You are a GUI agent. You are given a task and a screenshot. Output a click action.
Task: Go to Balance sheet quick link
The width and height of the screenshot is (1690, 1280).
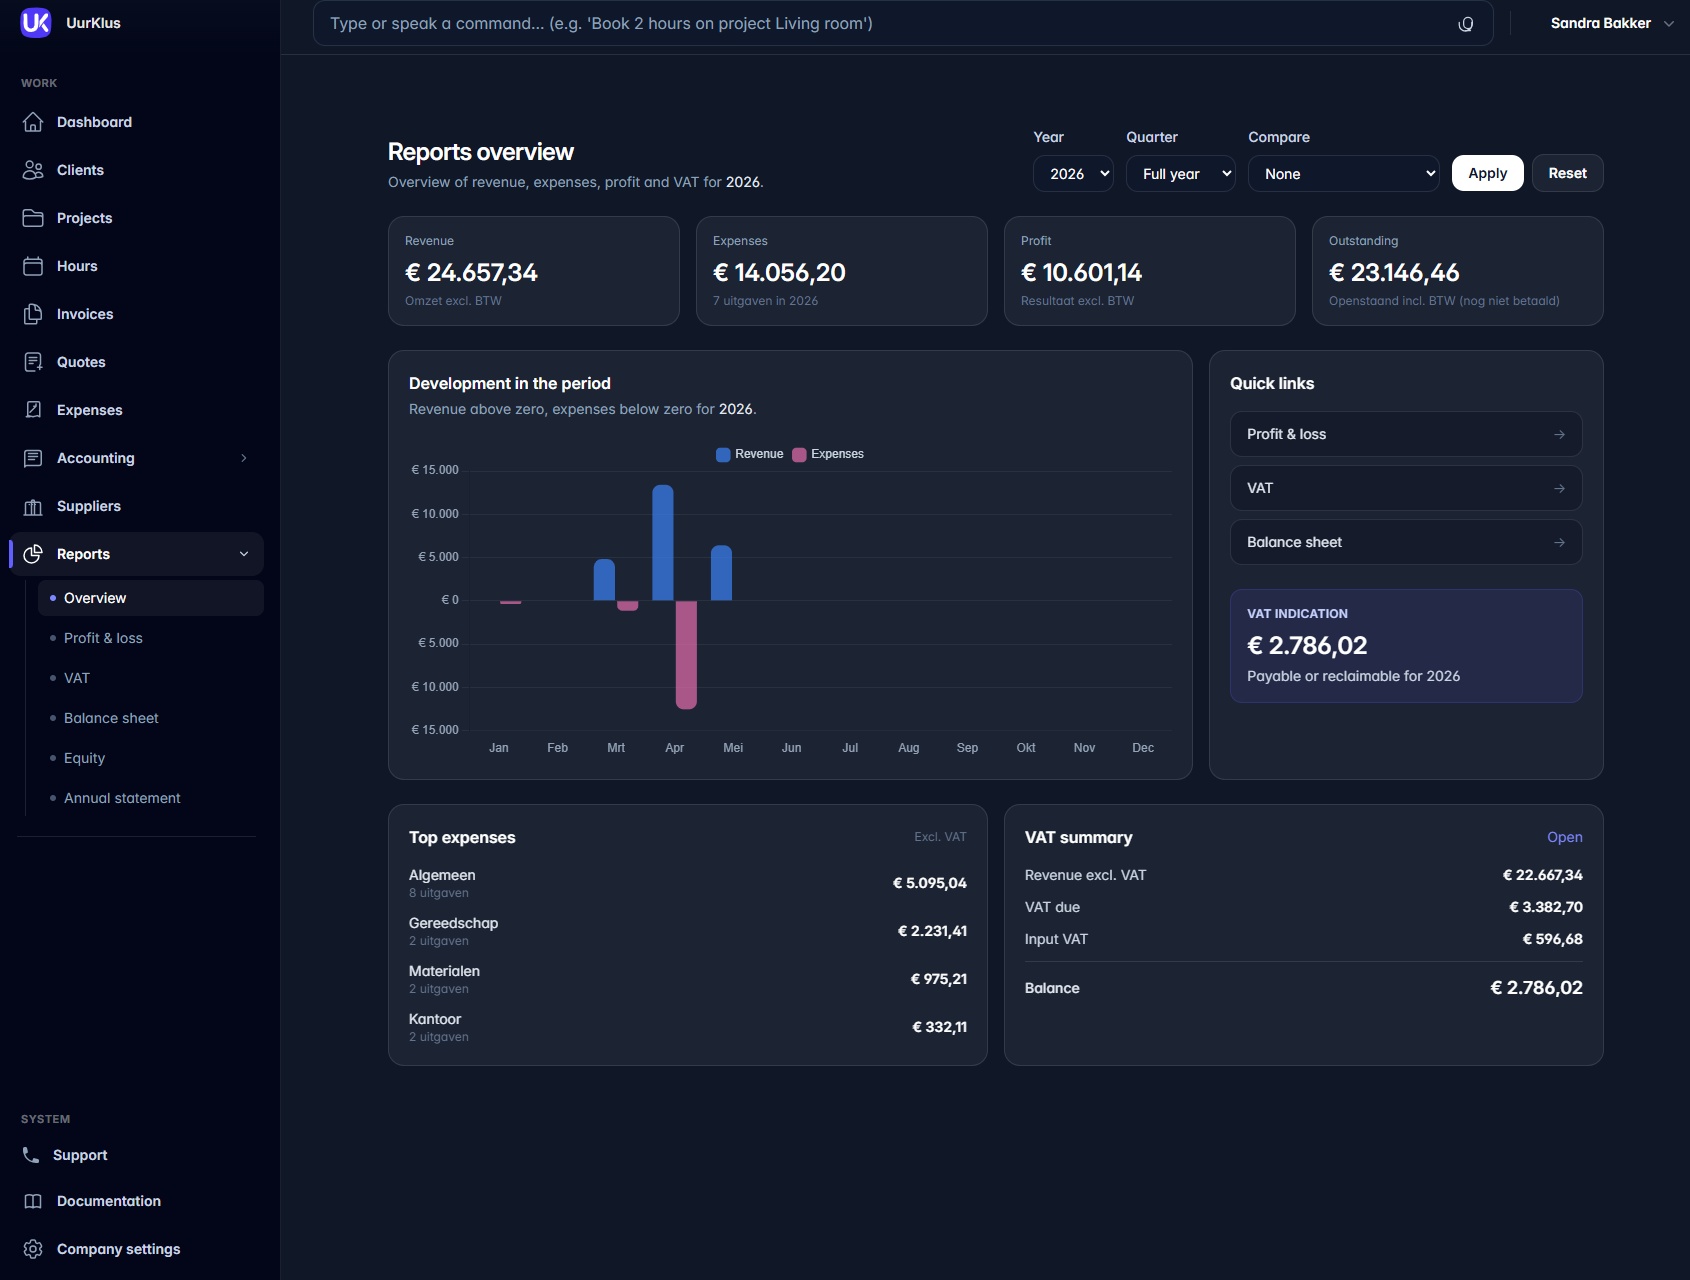[x=1406, y=542]
